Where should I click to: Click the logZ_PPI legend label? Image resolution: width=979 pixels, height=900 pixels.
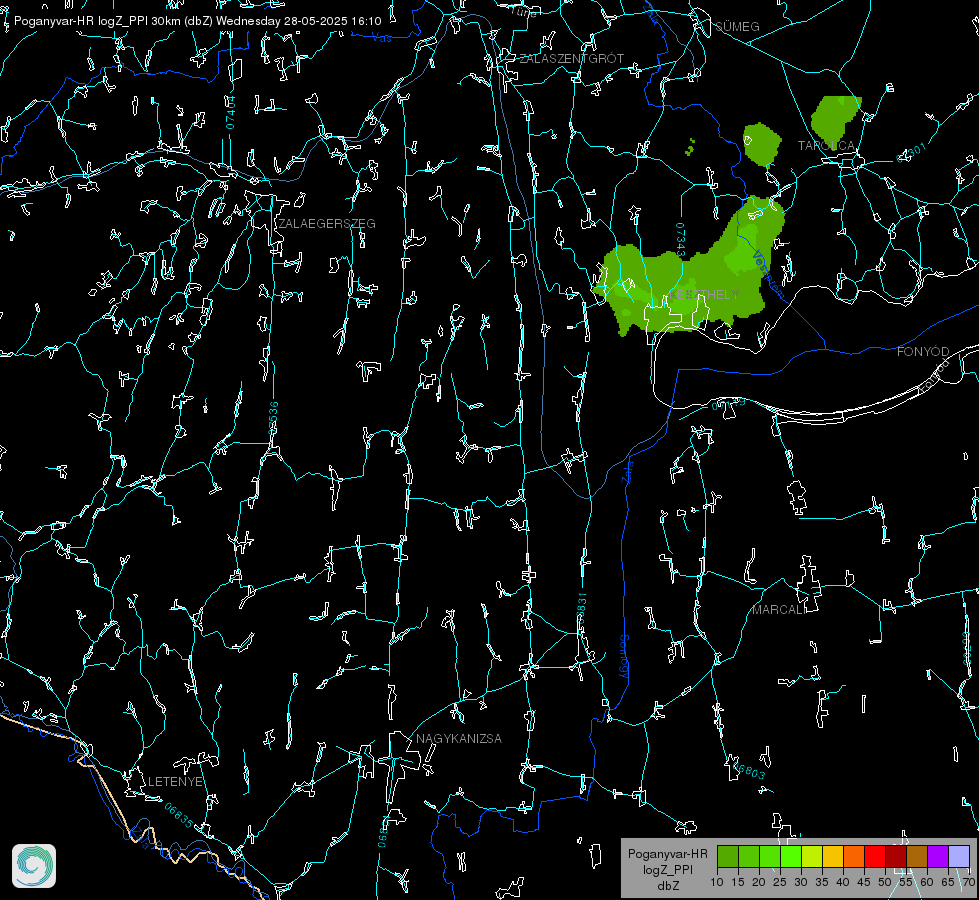[667, 869]
